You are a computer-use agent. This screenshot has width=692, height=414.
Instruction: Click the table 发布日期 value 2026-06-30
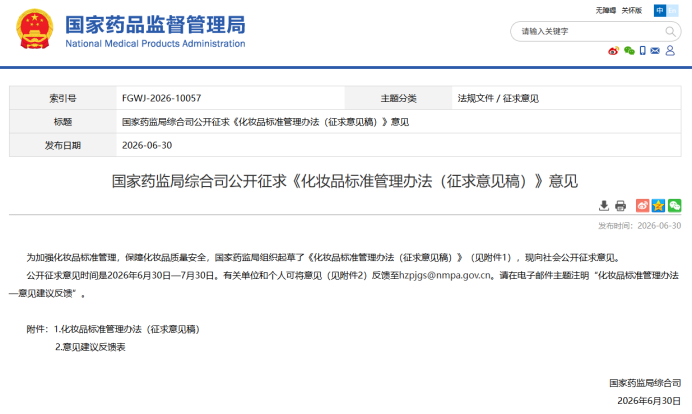pos(147,145)
